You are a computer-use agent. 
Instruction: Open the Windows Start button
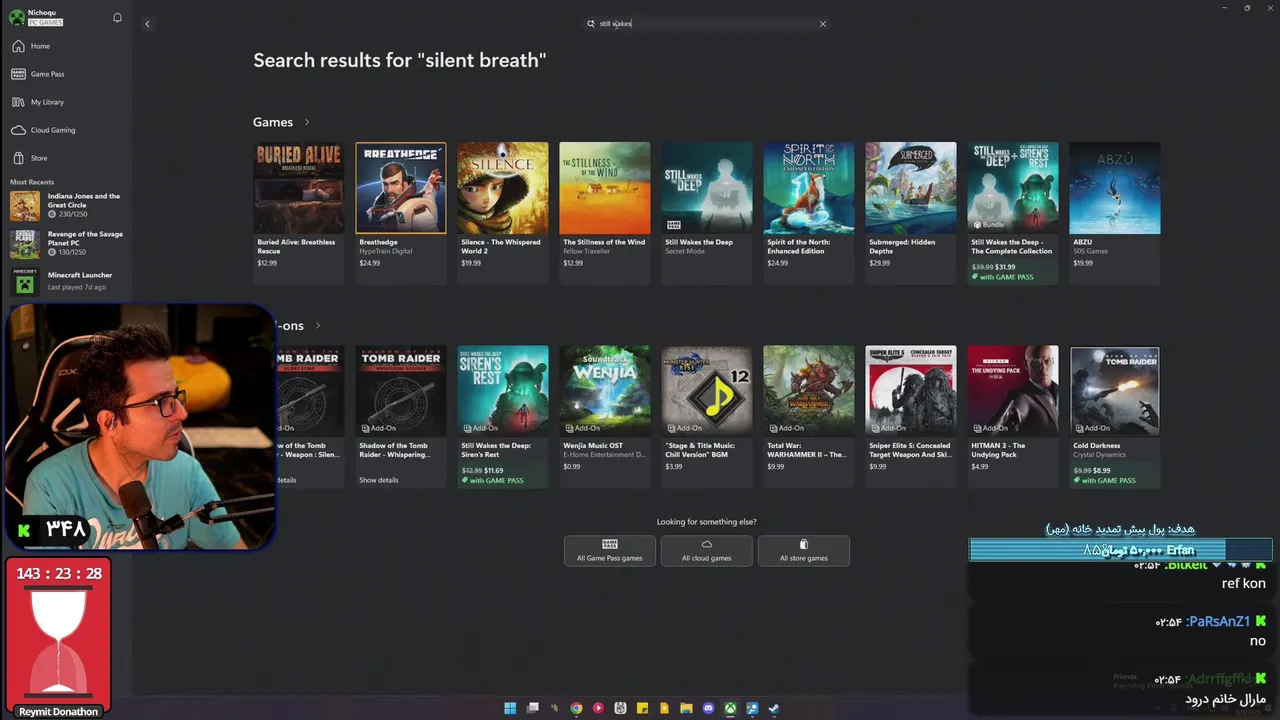click(510, 708)
